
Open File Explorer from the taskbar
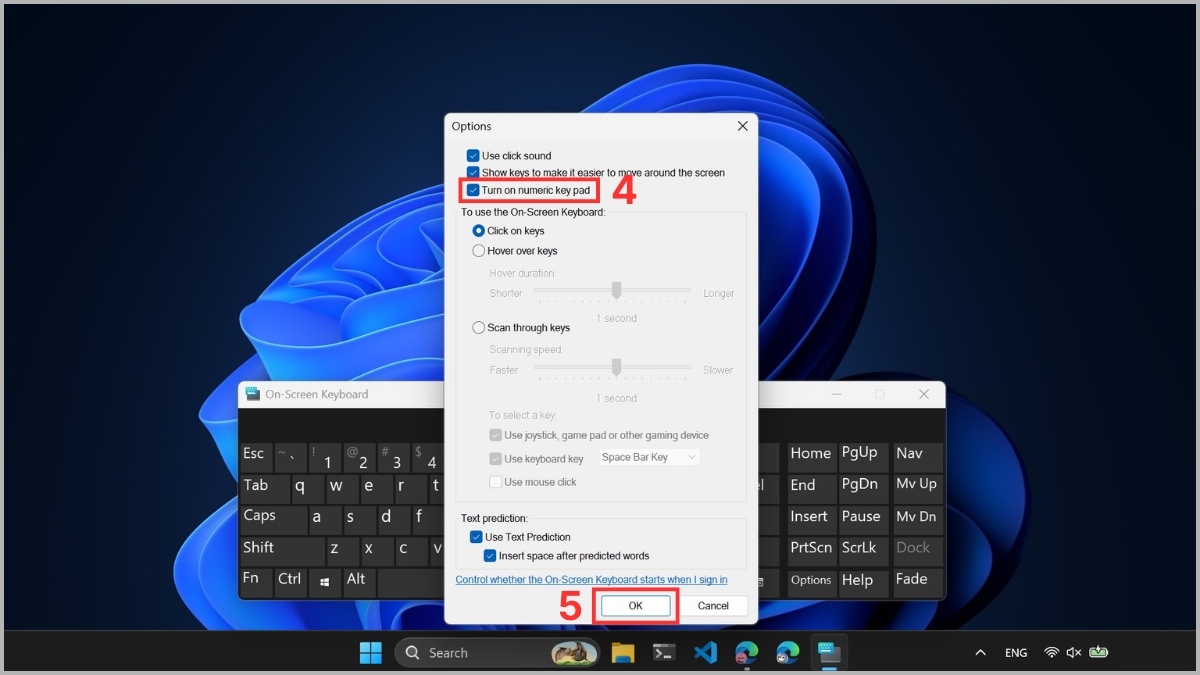(x=623, y=653)
